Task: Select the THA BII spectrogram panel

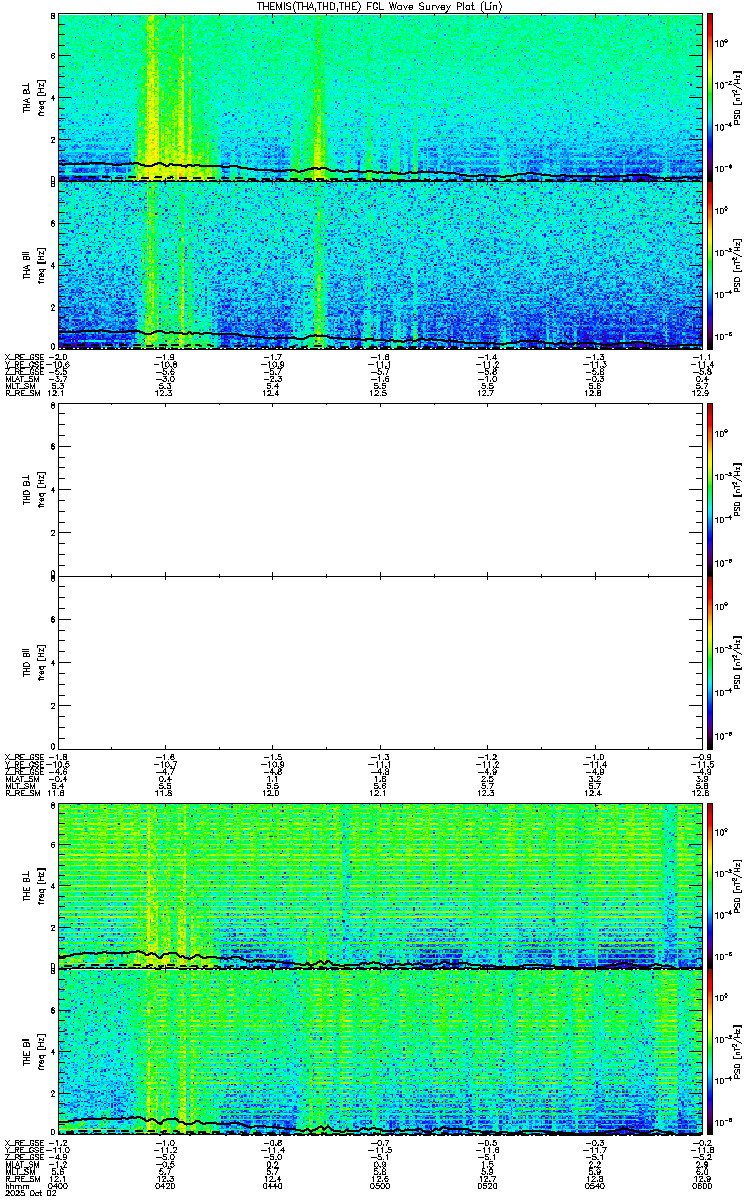Action: [380, 265]
